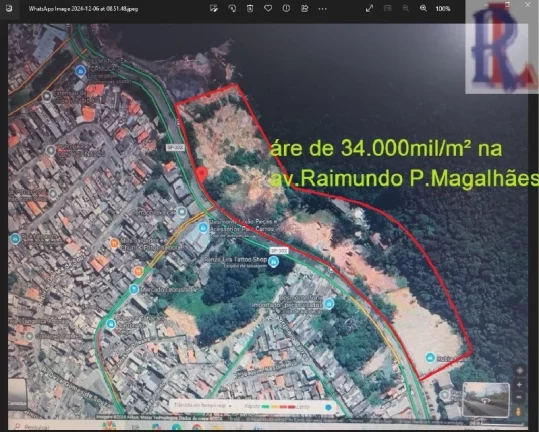The width and height of the screenshot is (539, 432).
Task: Select the WhatsApp Image file name text
Action: pyautogui.click(x=83, y=9)
